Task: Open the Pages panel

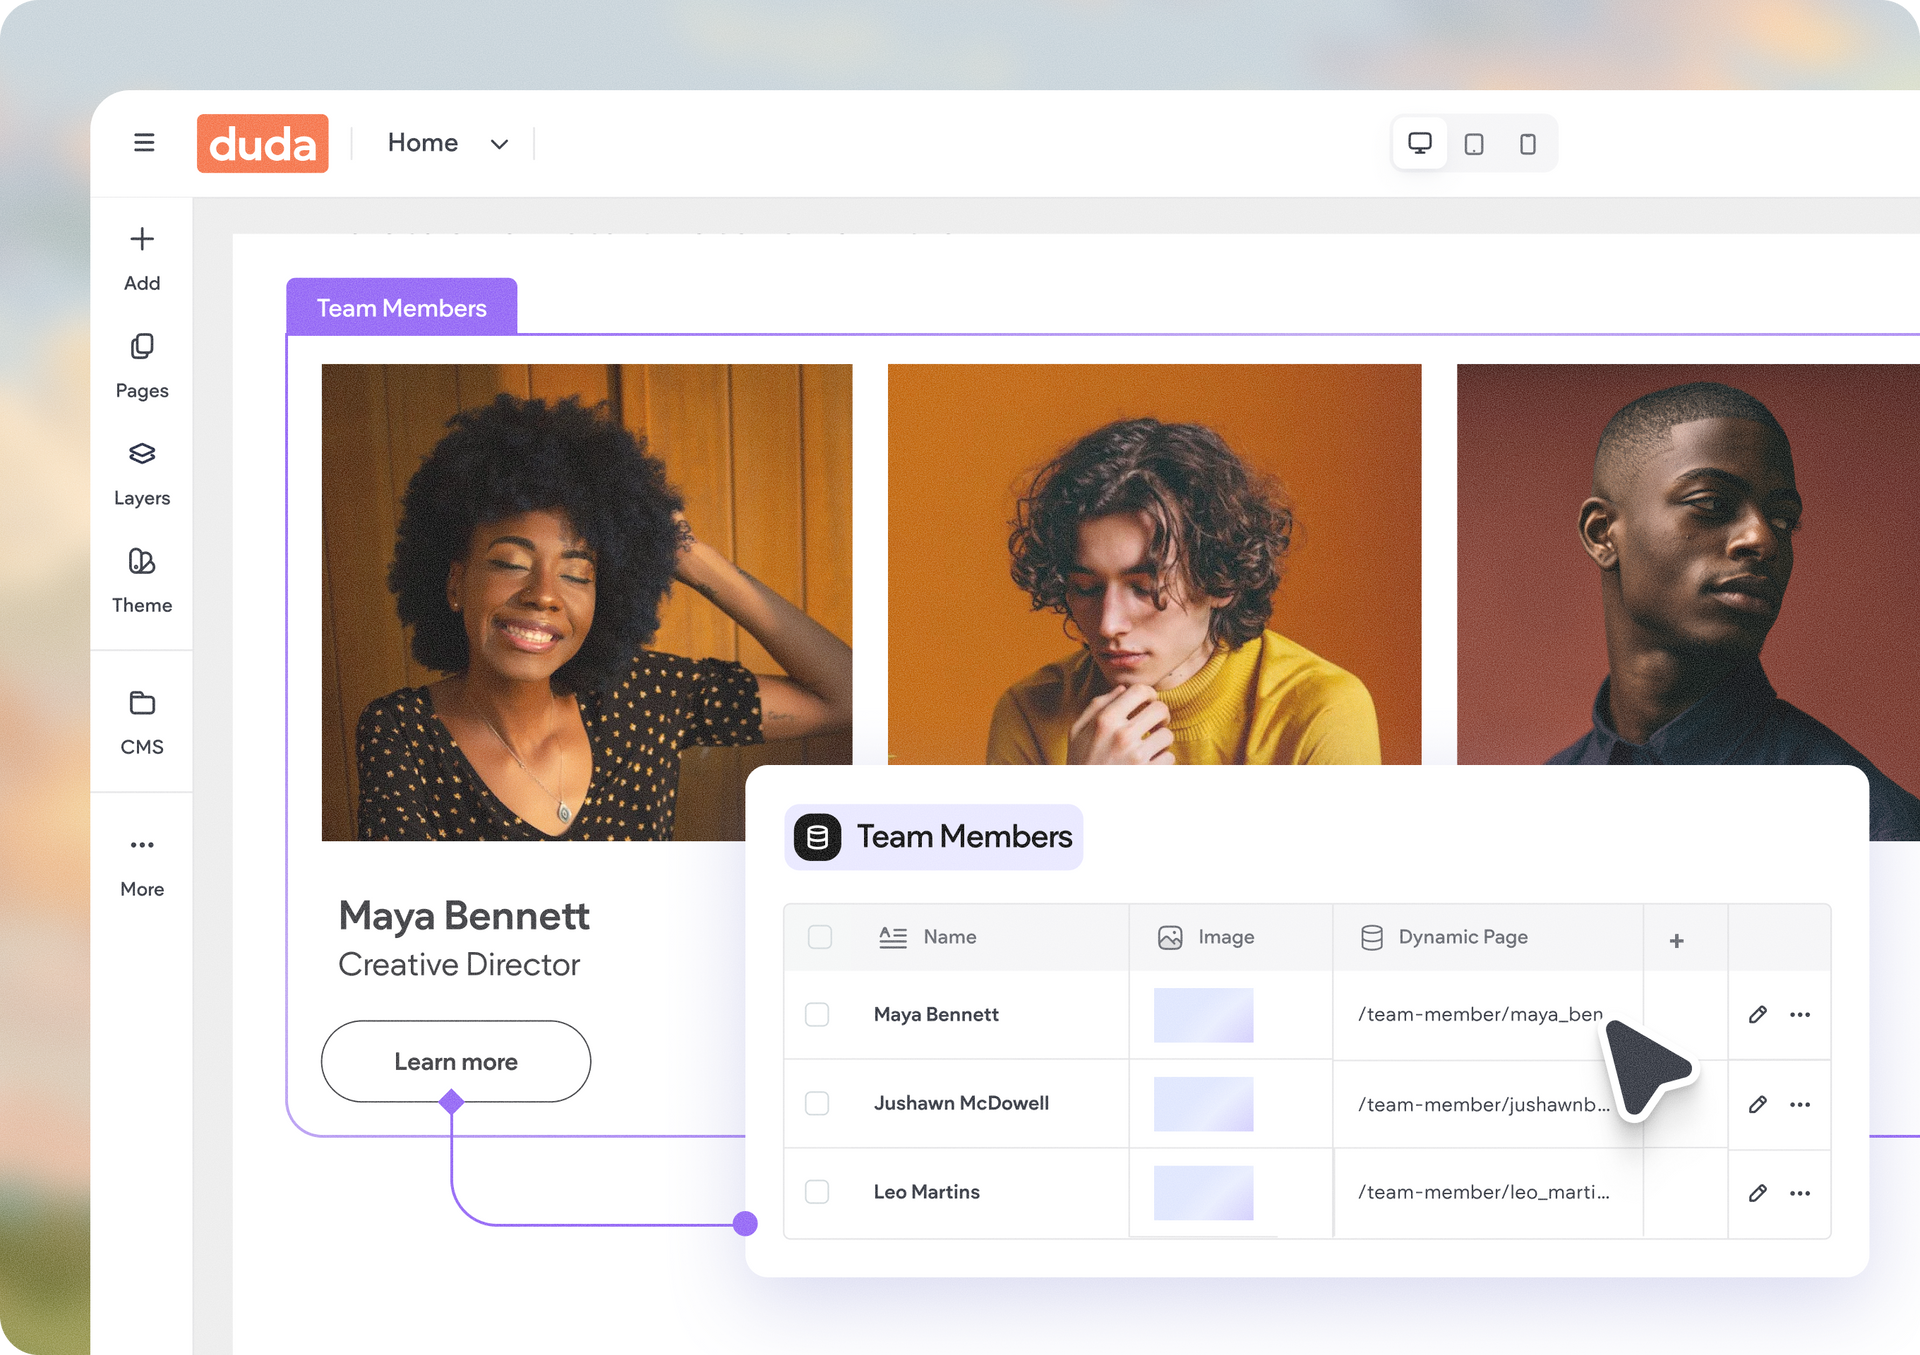Action: 142,367
